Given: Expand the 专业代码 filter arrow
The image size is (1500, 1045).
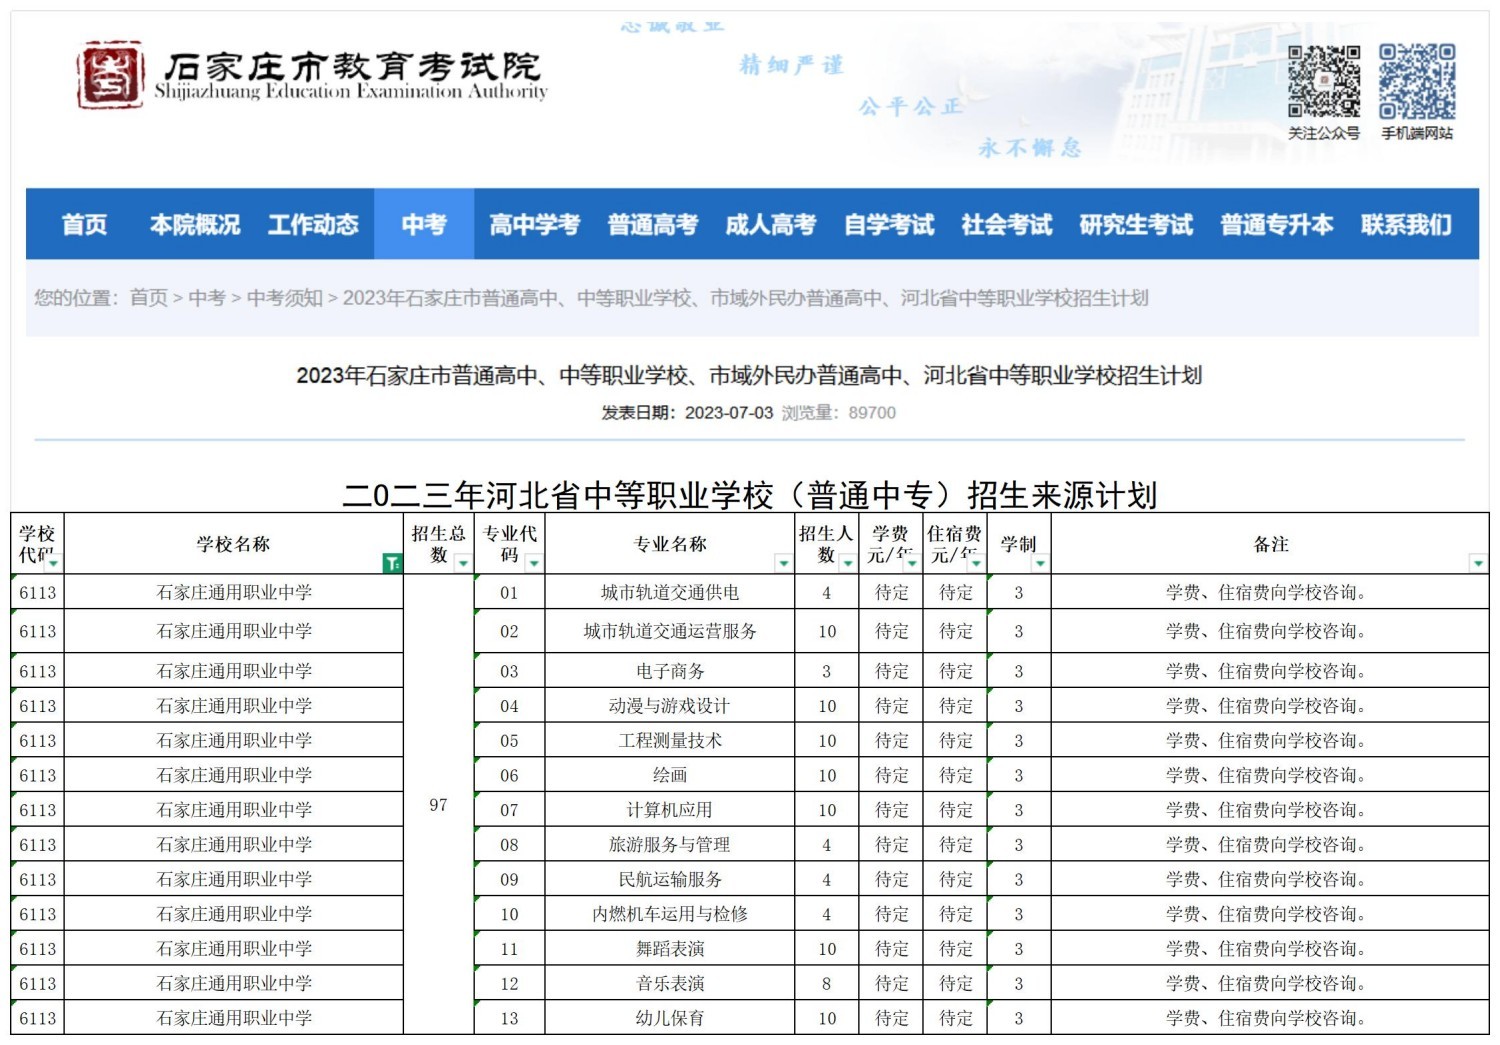Looking at the screenshot, I should (x=534, y=564).
